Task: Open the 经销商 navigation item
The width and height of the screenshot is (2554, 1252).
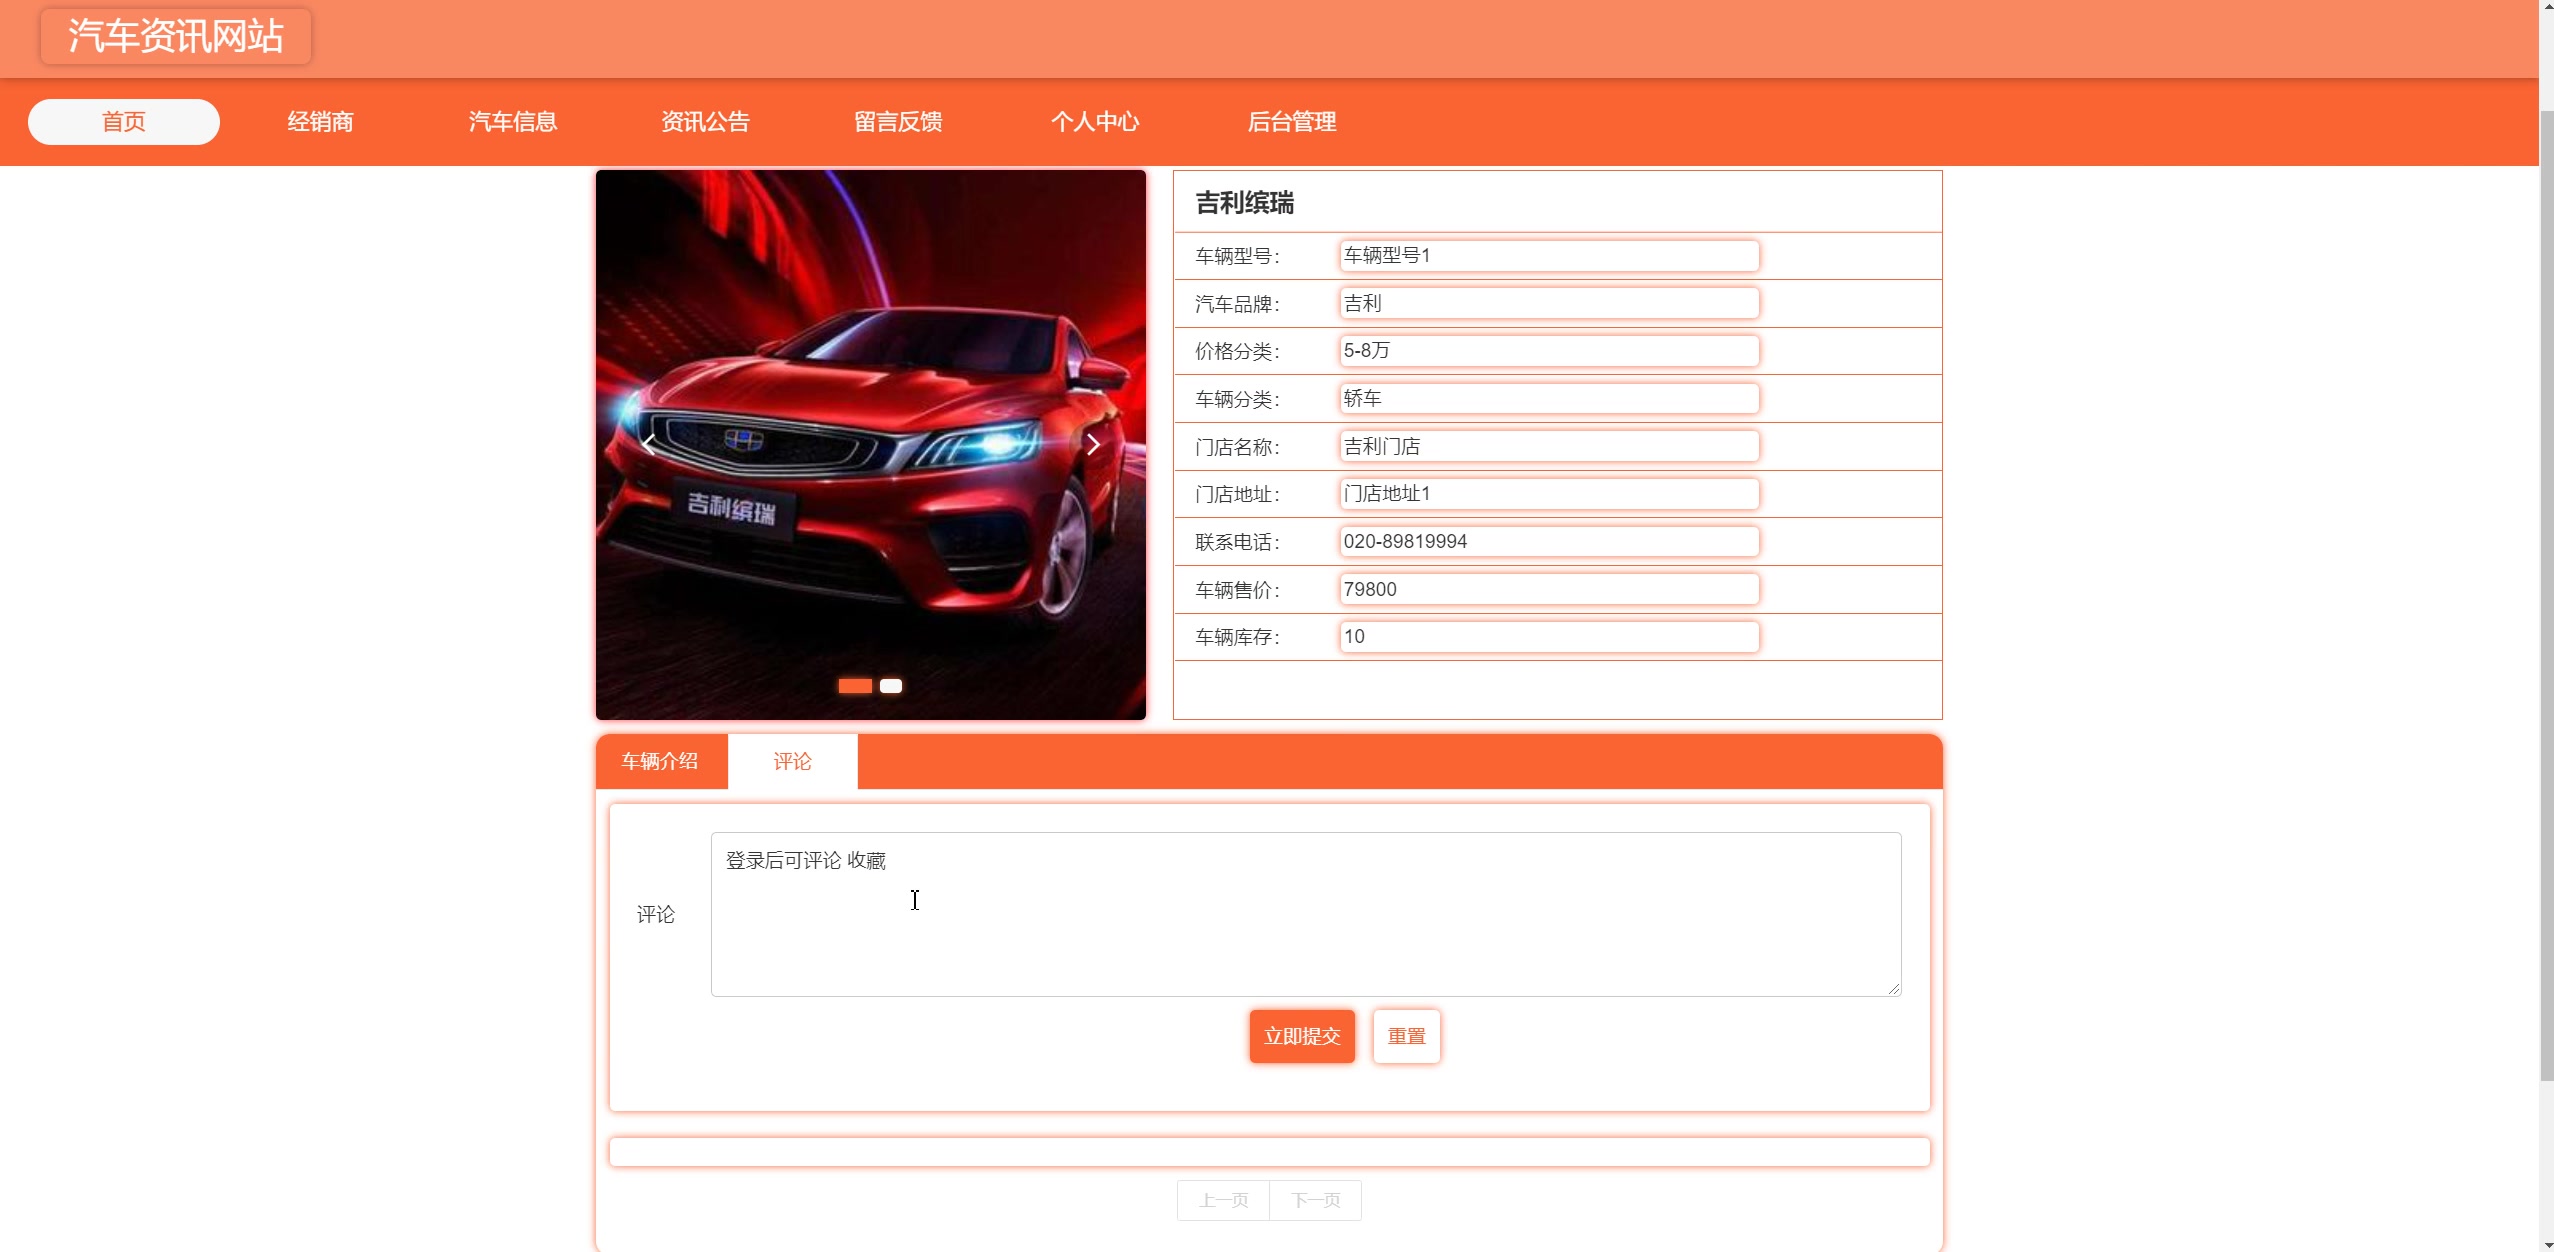Action: [320, 122]
